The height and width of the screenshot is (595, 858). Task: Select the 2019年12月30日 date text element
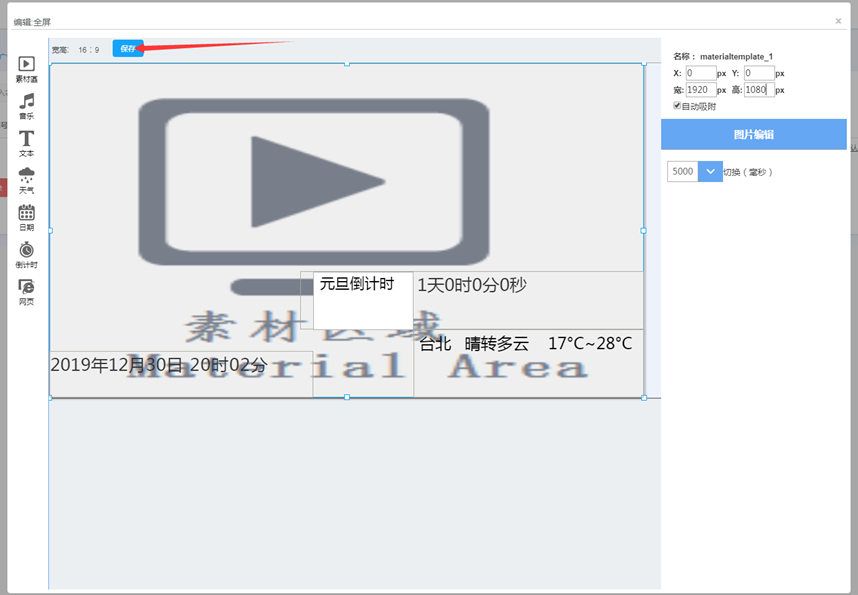tap(158, 365)
